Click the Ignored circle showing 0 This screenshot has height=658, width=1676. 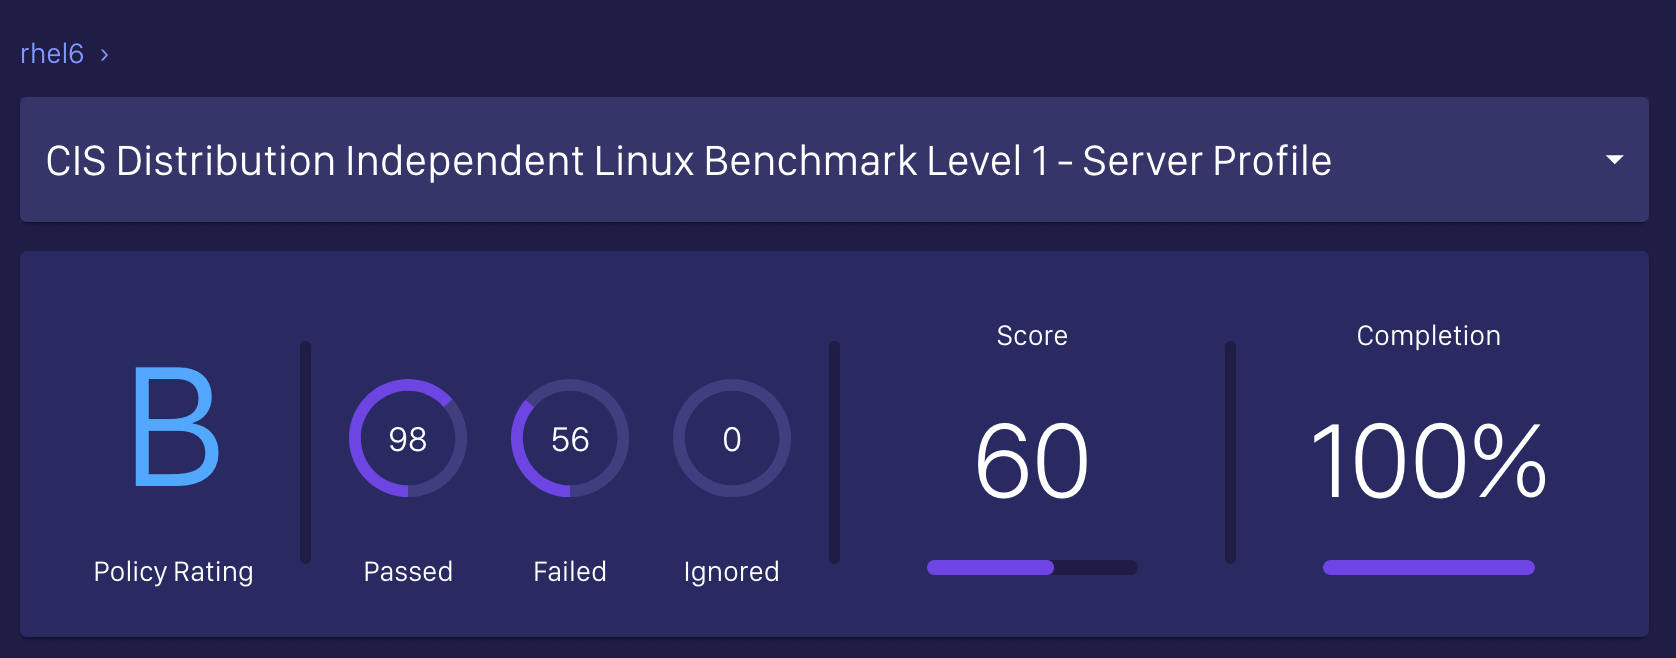tap(732, 438)
